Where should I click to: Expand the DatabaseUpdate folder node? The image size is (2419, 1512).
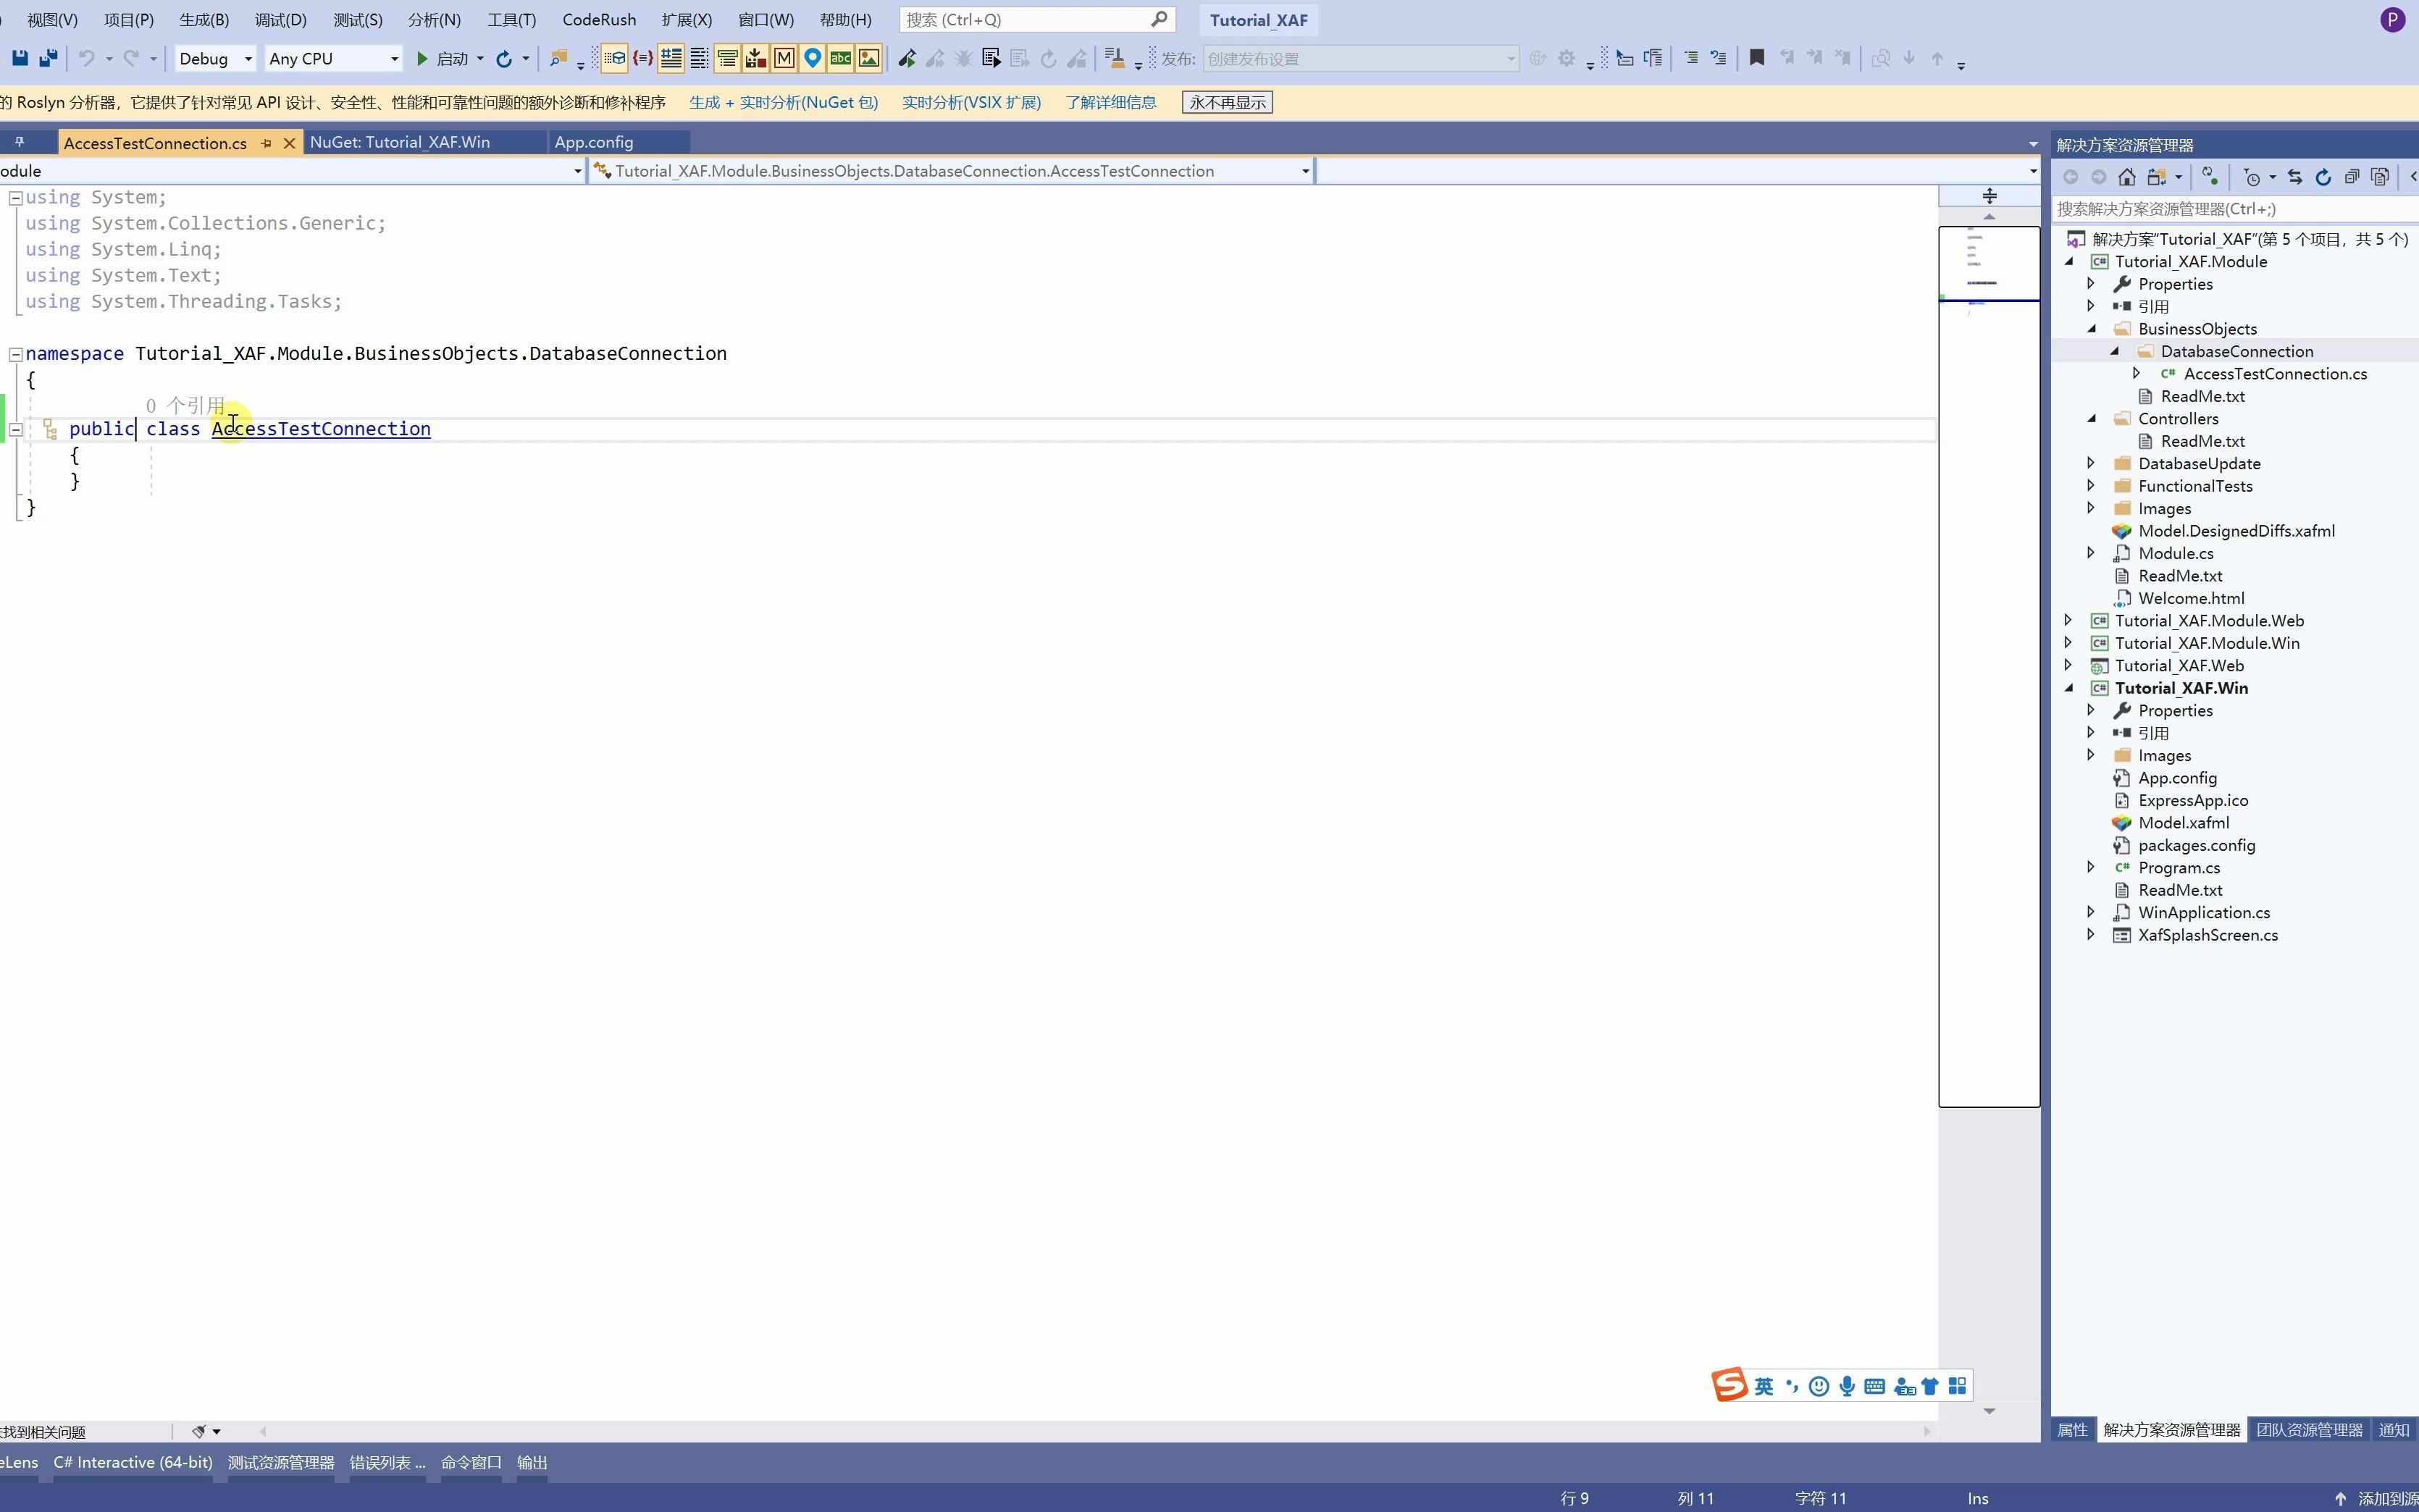tap(2090, 463)
